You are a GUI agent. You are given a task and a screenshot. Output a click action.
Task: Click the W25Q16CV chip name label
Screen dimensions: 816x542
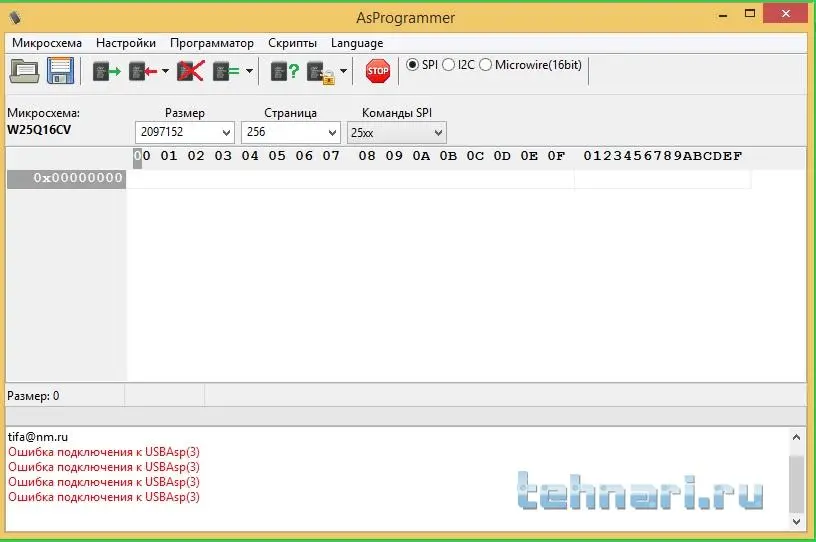[x=39, y=130]
